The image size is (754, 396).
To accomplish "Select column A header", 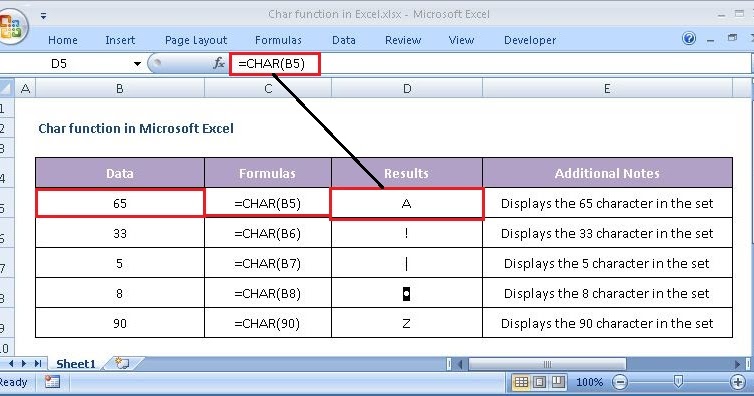I will point(25,89).
